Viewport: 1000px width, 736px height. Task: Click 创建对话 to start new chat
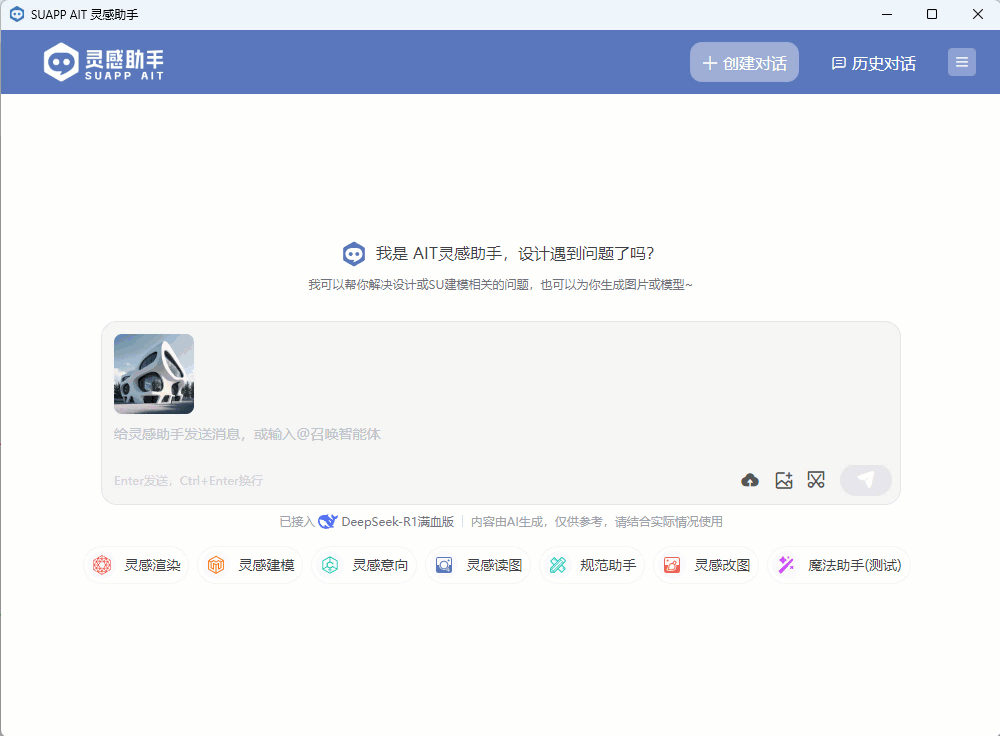(x=744, y=63)
